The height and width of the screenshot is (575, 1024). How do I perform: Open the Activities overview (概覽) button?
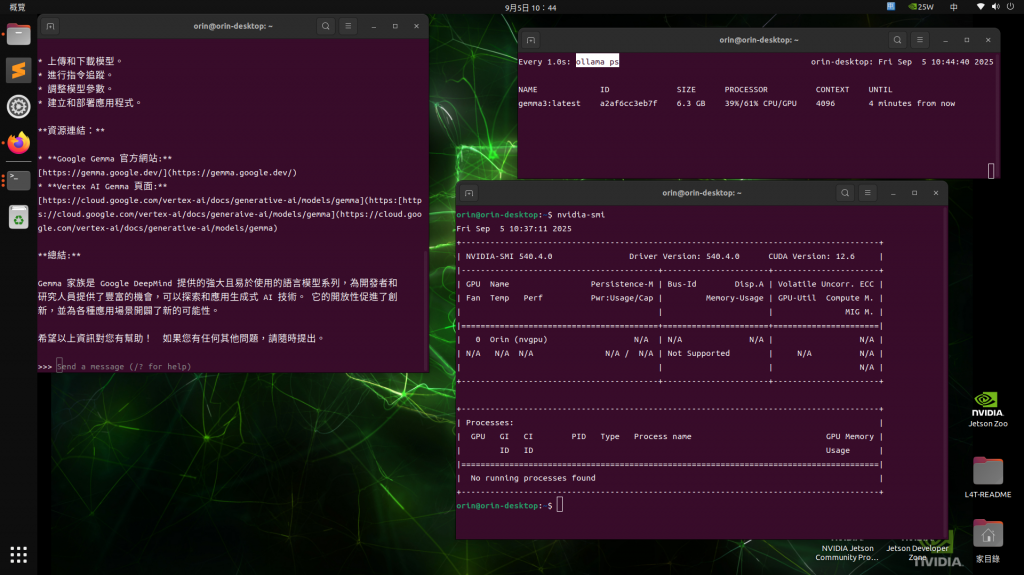click(x=18, y=7)
